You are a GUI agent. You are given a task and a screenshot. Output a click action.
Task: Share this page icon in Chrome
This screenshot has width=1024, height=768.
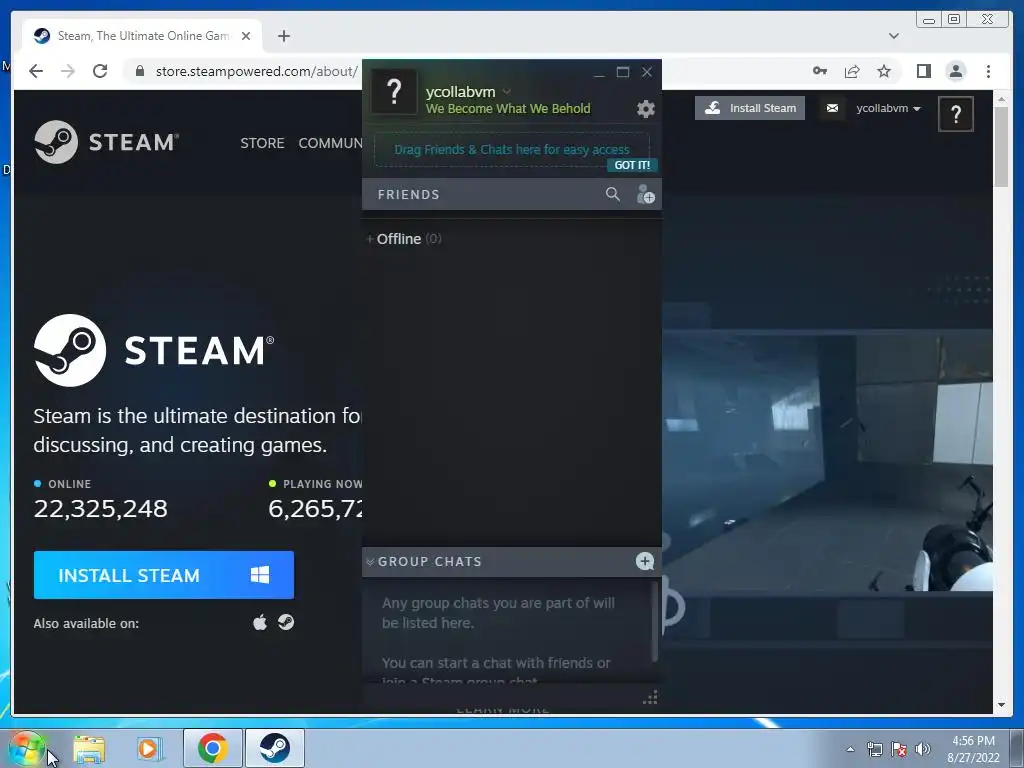tap(852, 71)
